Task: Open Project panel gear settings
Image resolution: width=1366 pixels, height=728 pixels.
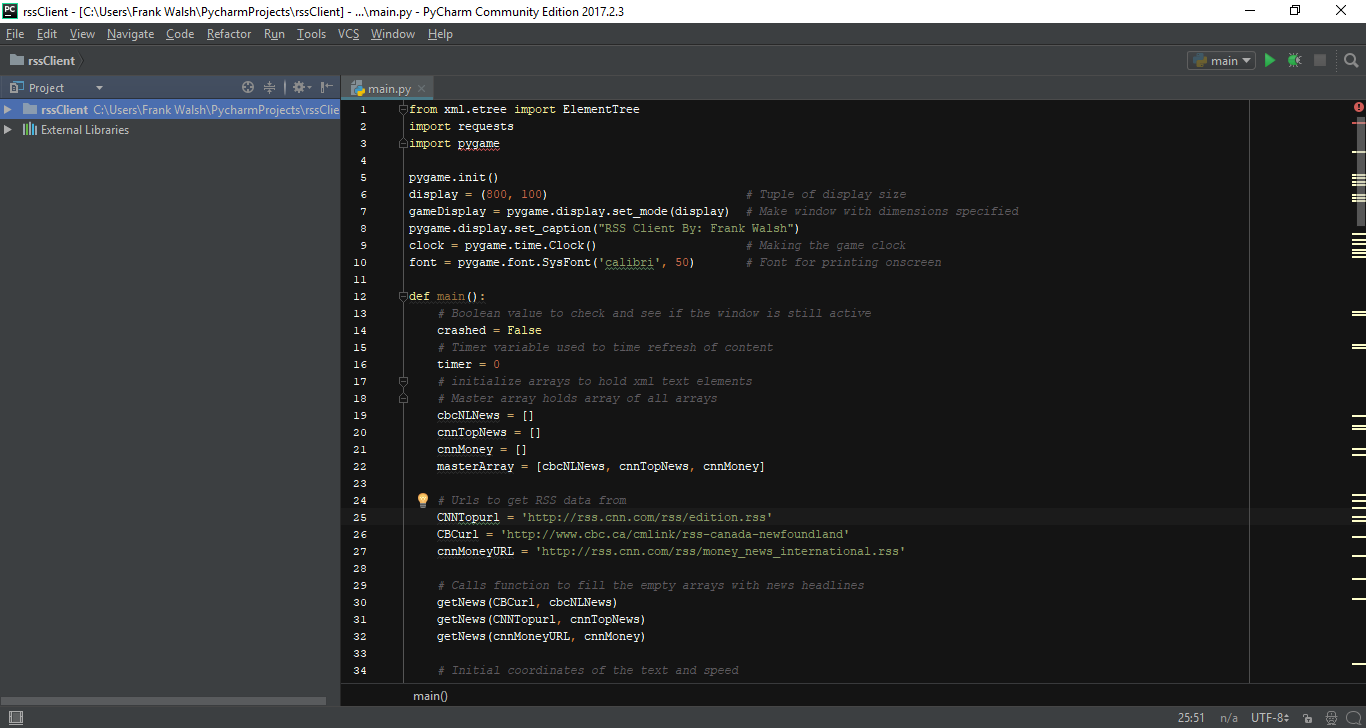Action: pos(300,88)
